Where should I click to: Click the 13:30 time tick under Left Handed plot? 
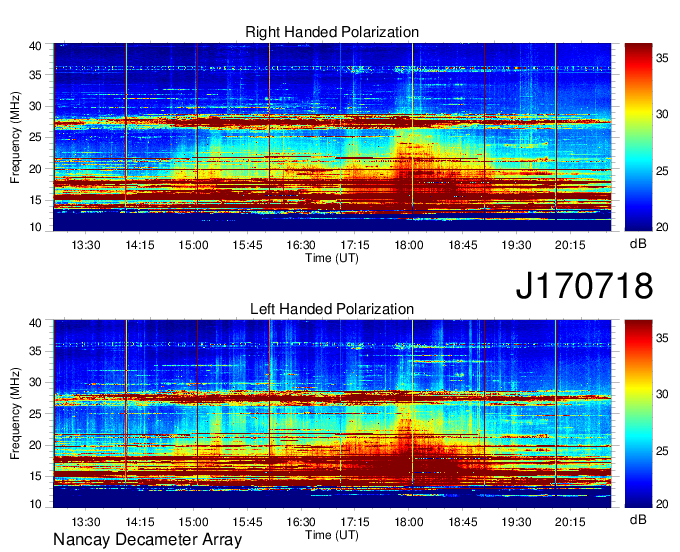[86, 522]
